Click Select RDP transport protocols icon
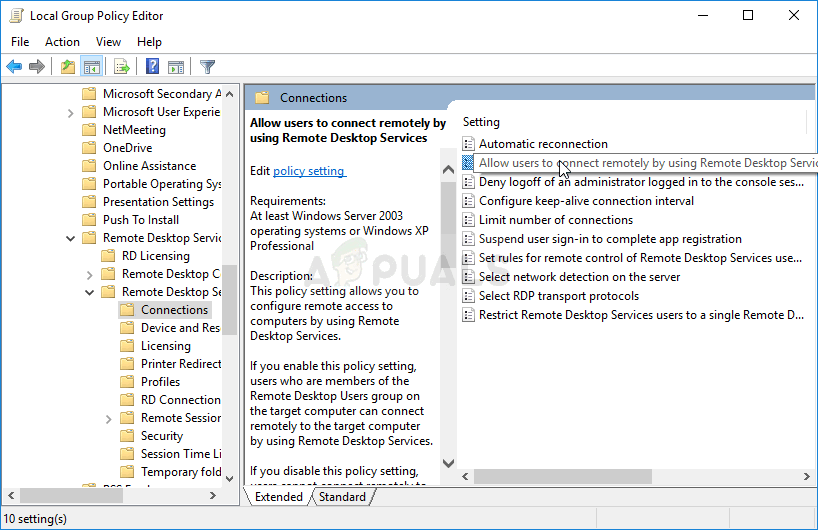This screenshot has height=530, width=818. point(468,296)
